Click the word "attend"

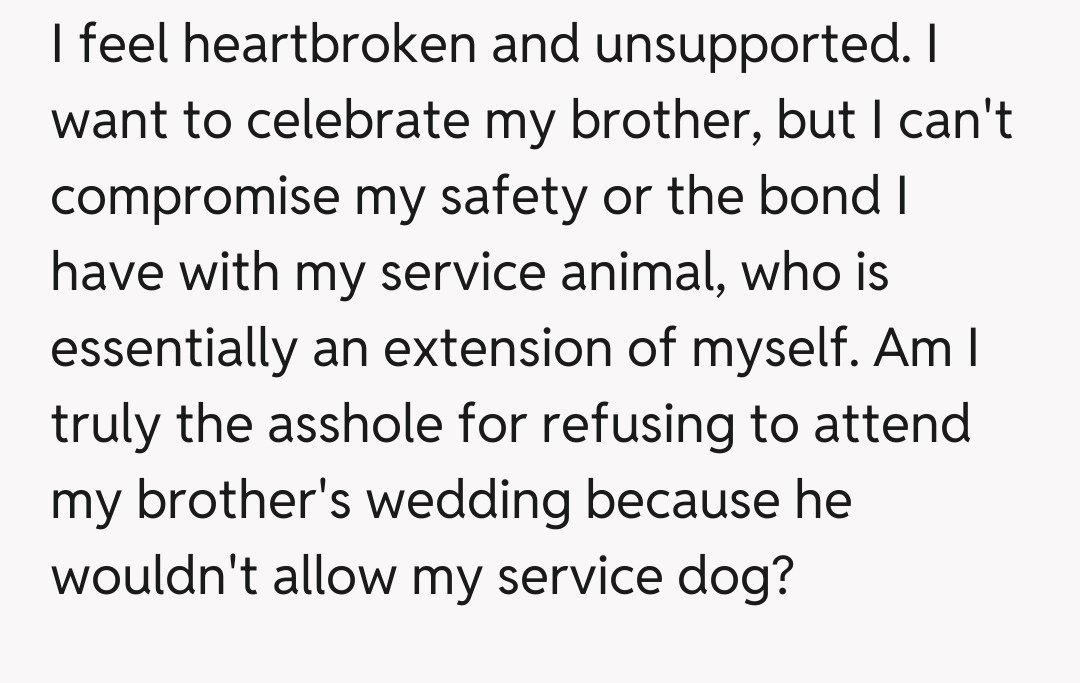pos(892,424)
